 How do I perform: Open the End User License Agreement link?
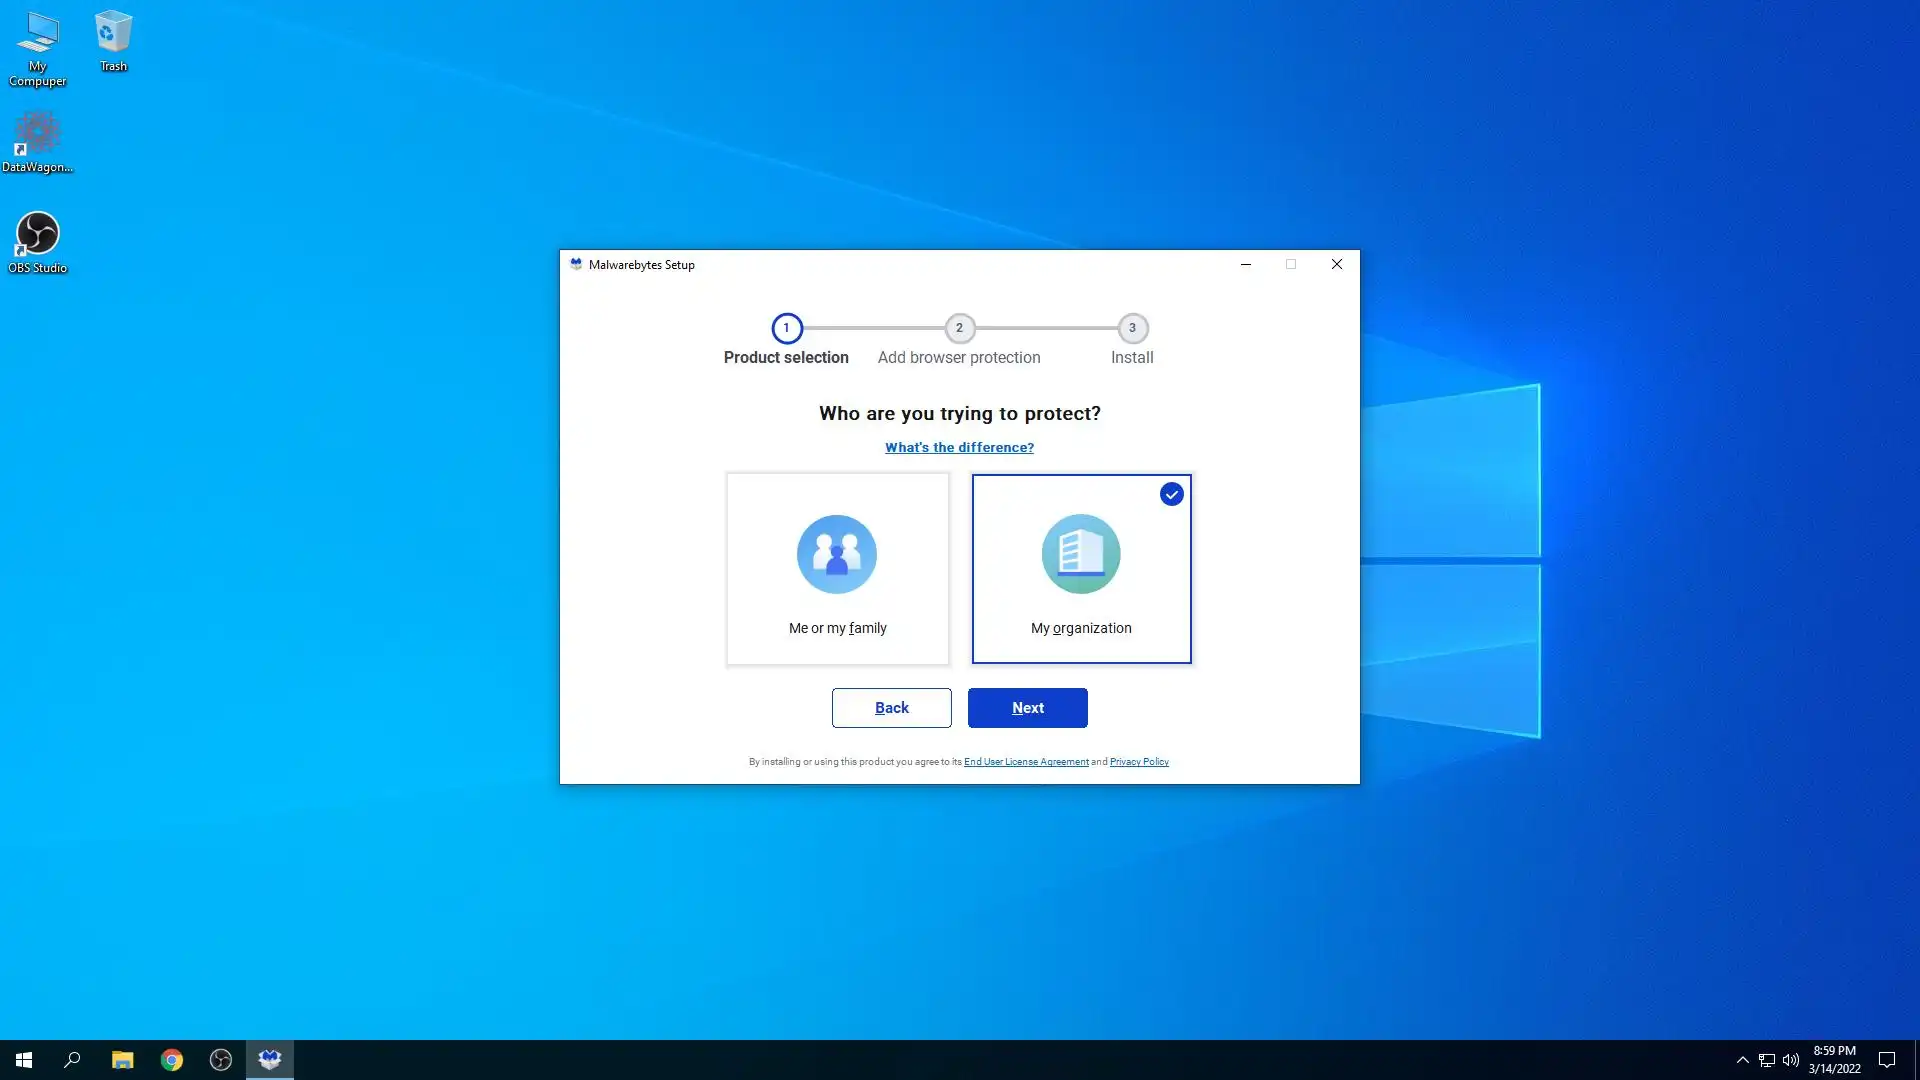[x=1026, y=762]
